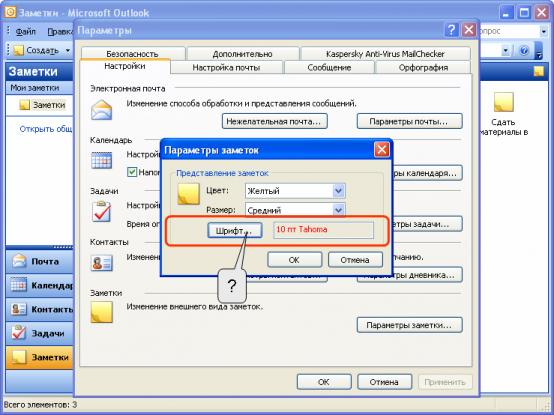Click the note icon in Outlook header bar
This screenshot has width=554, height=415.
tap(538, 72)
